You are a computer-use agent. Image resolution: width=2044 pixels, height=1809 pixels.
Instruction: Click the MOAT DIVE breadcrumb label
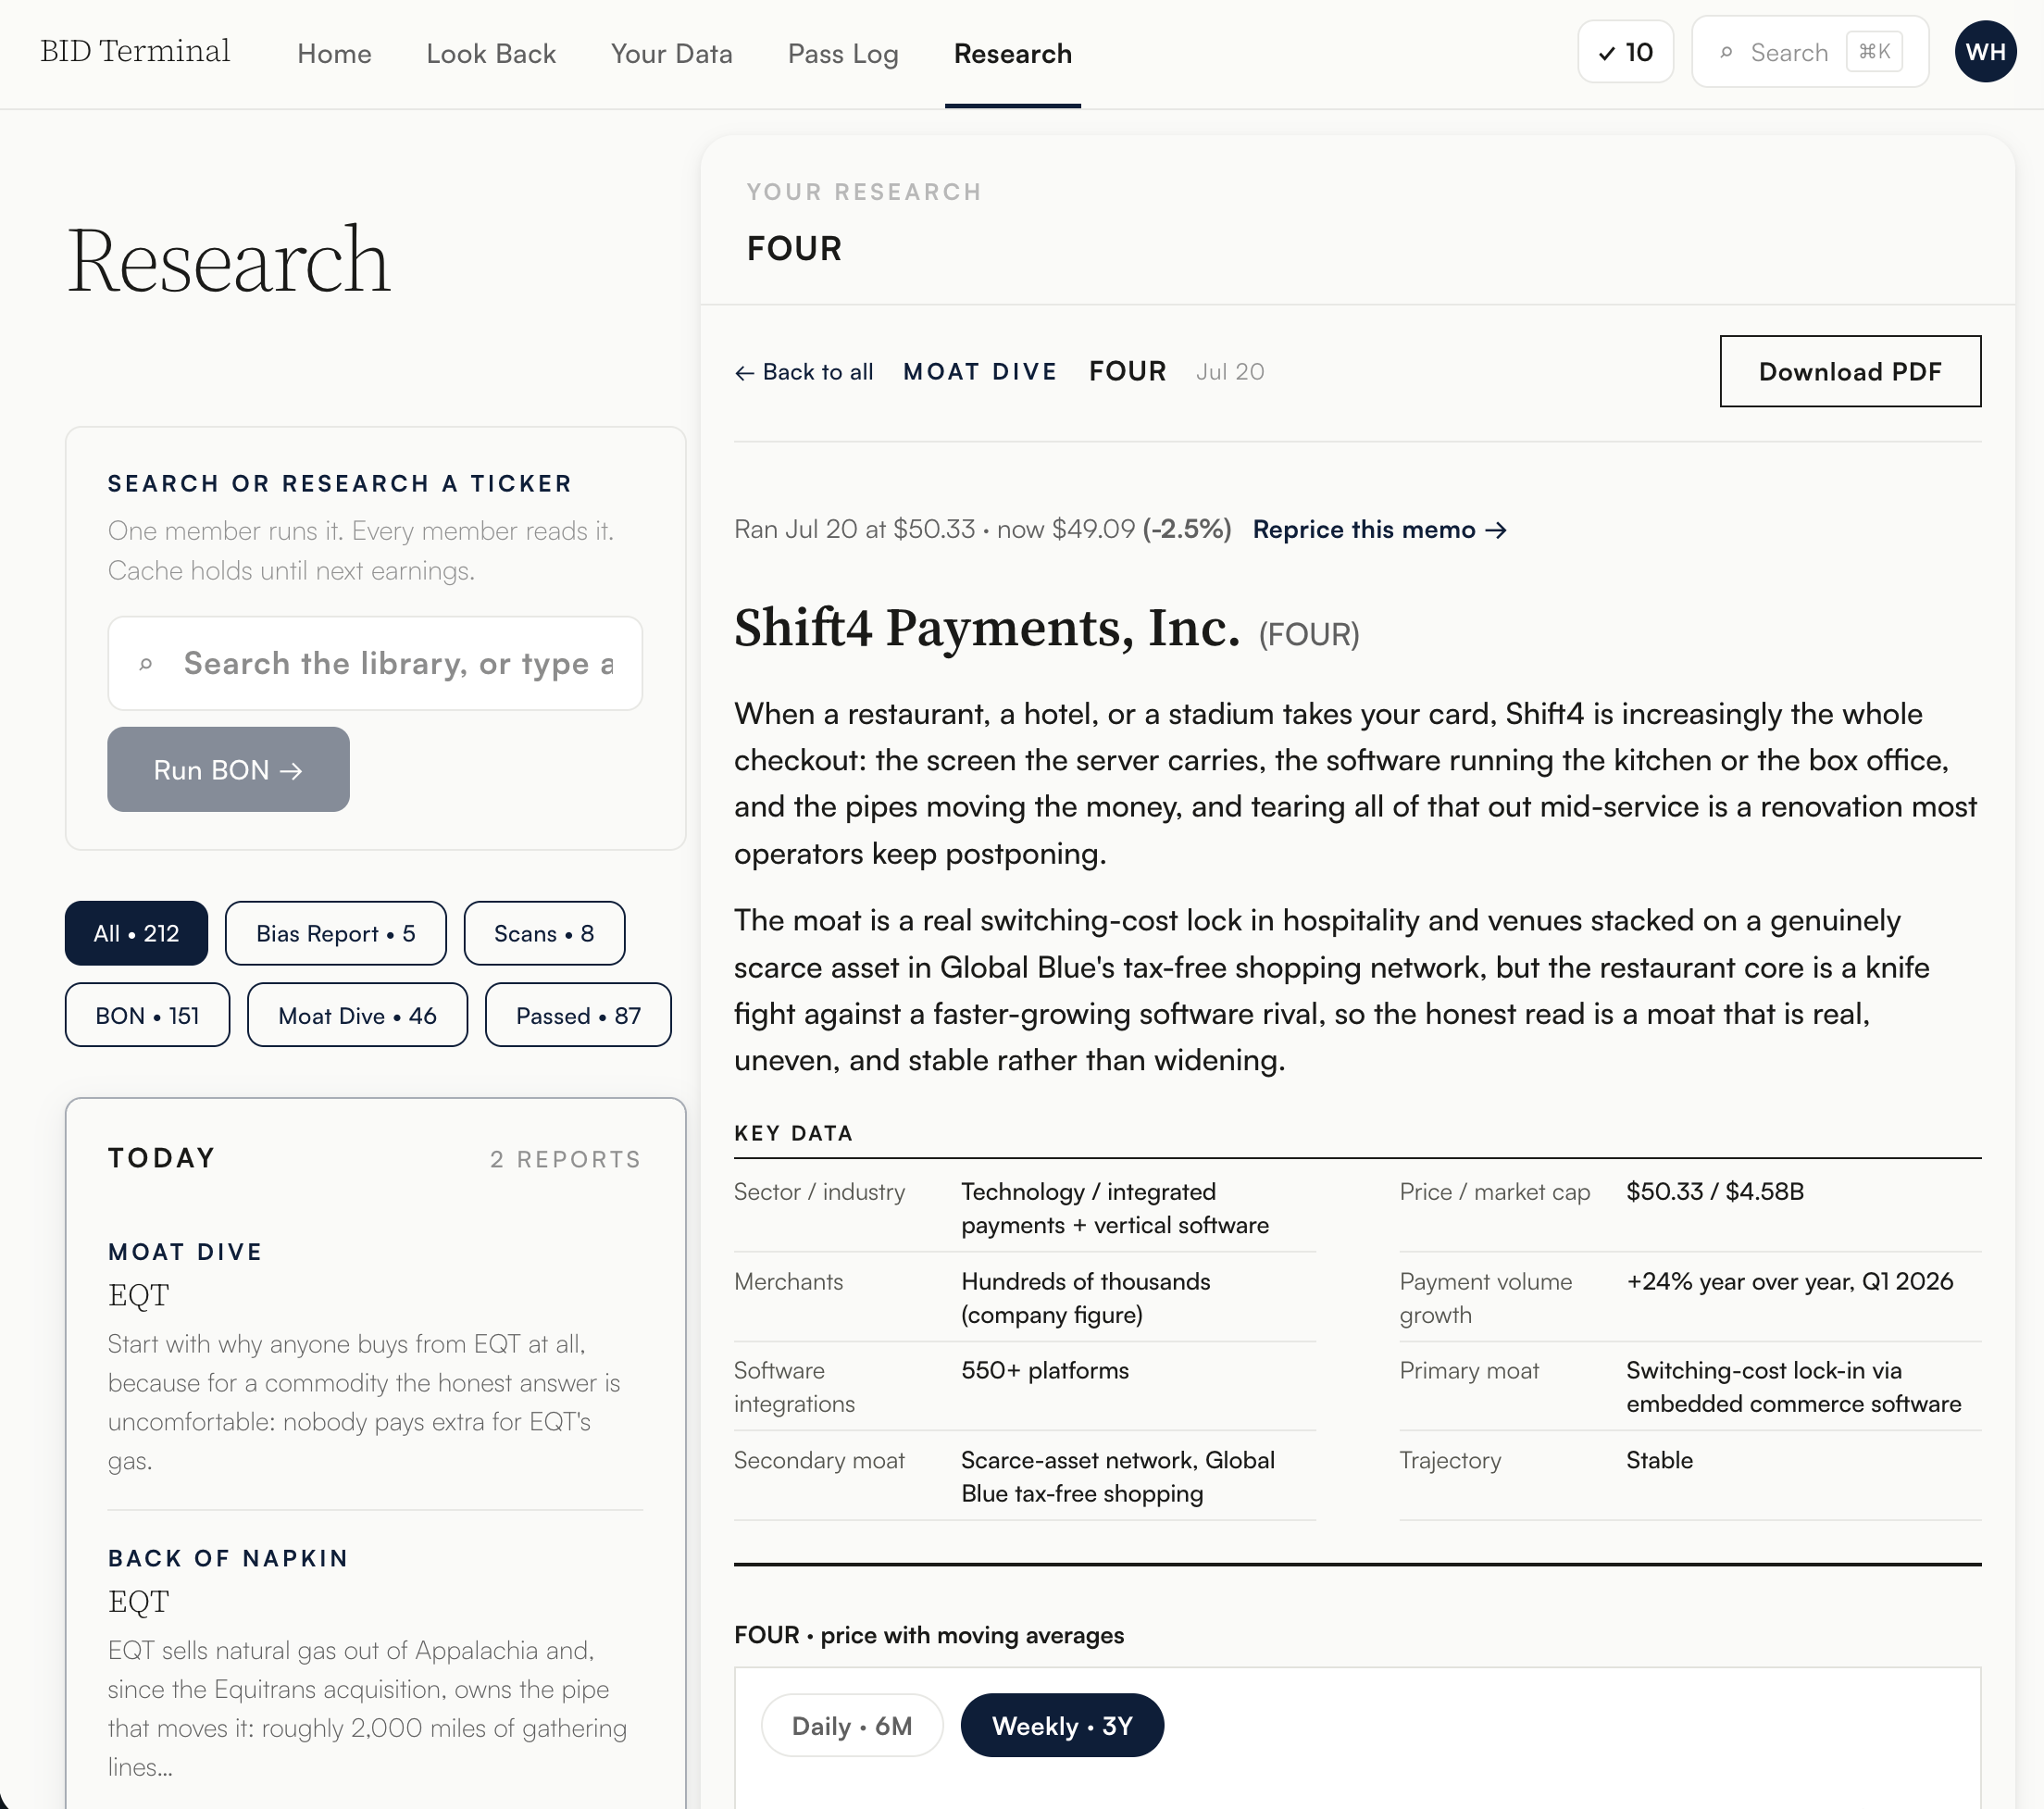[x=980, y=372]
